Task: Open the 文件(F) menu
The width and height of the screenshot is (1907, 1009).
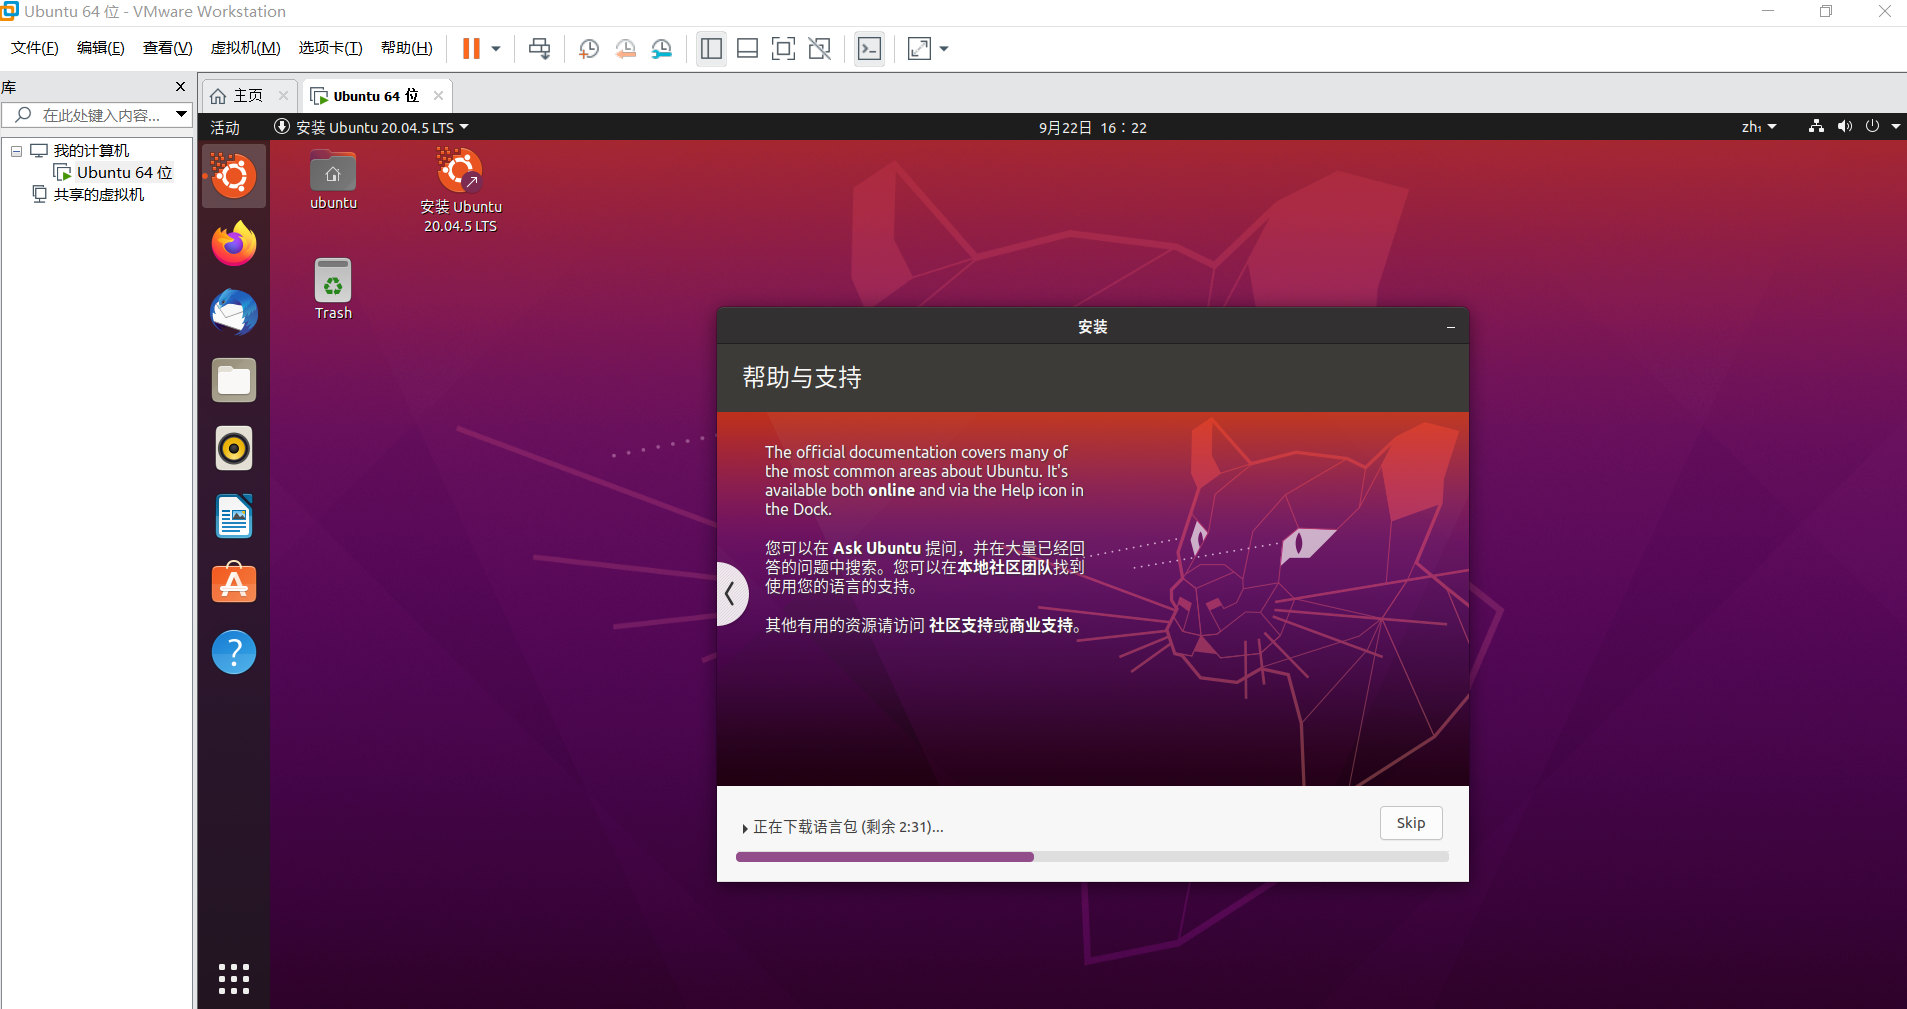Action: click(x=35, y=48)
